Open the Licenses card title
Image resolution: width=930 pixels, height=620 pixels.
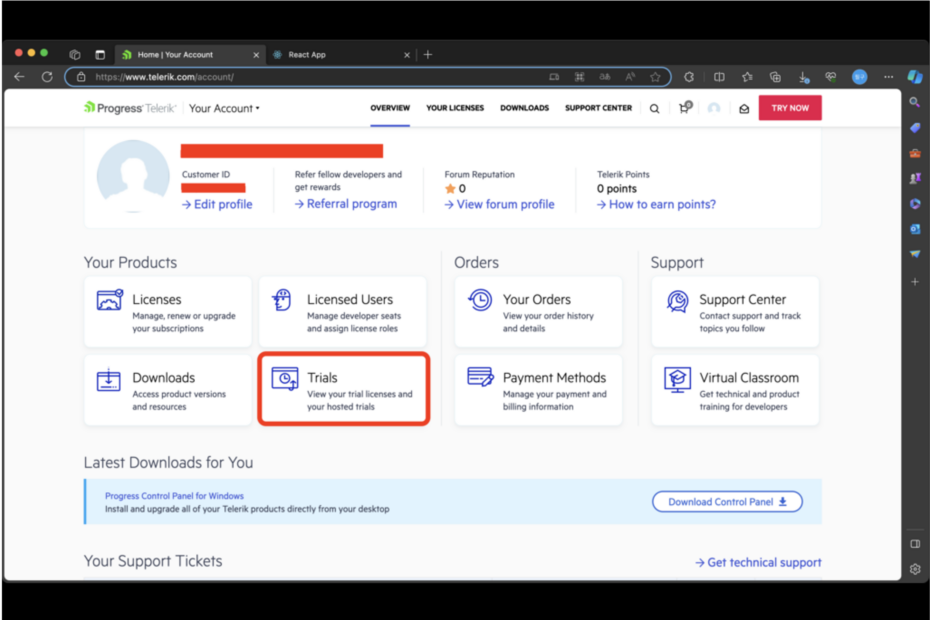pos(157,300)
